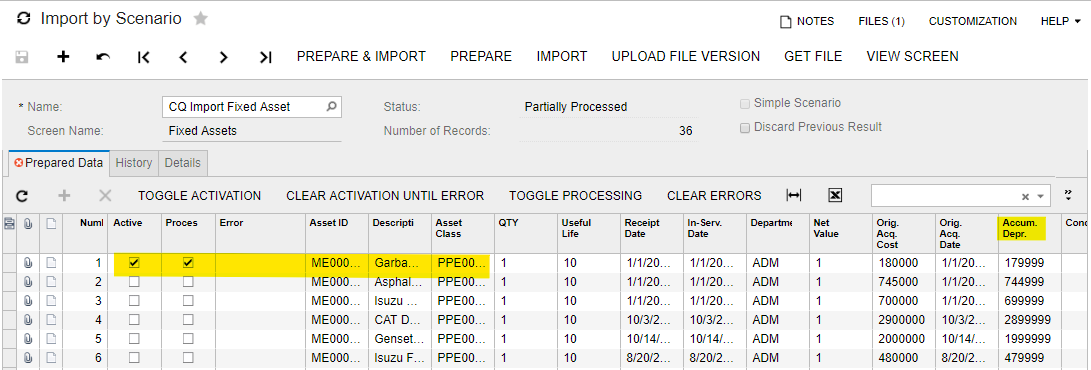Go to the last record in the toolbar
Screen dimensions: 1091x370
[x=265, y=57]
